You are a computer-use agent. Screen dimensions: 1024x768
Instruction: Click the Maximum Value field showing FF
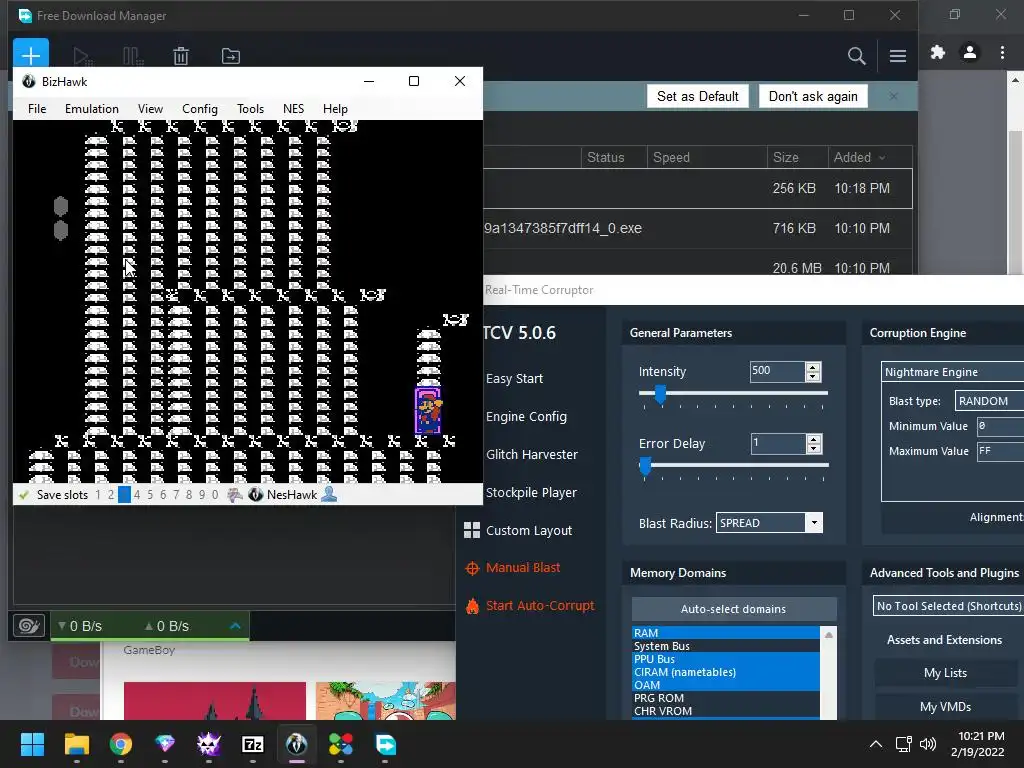click(x=1000, y=451)
